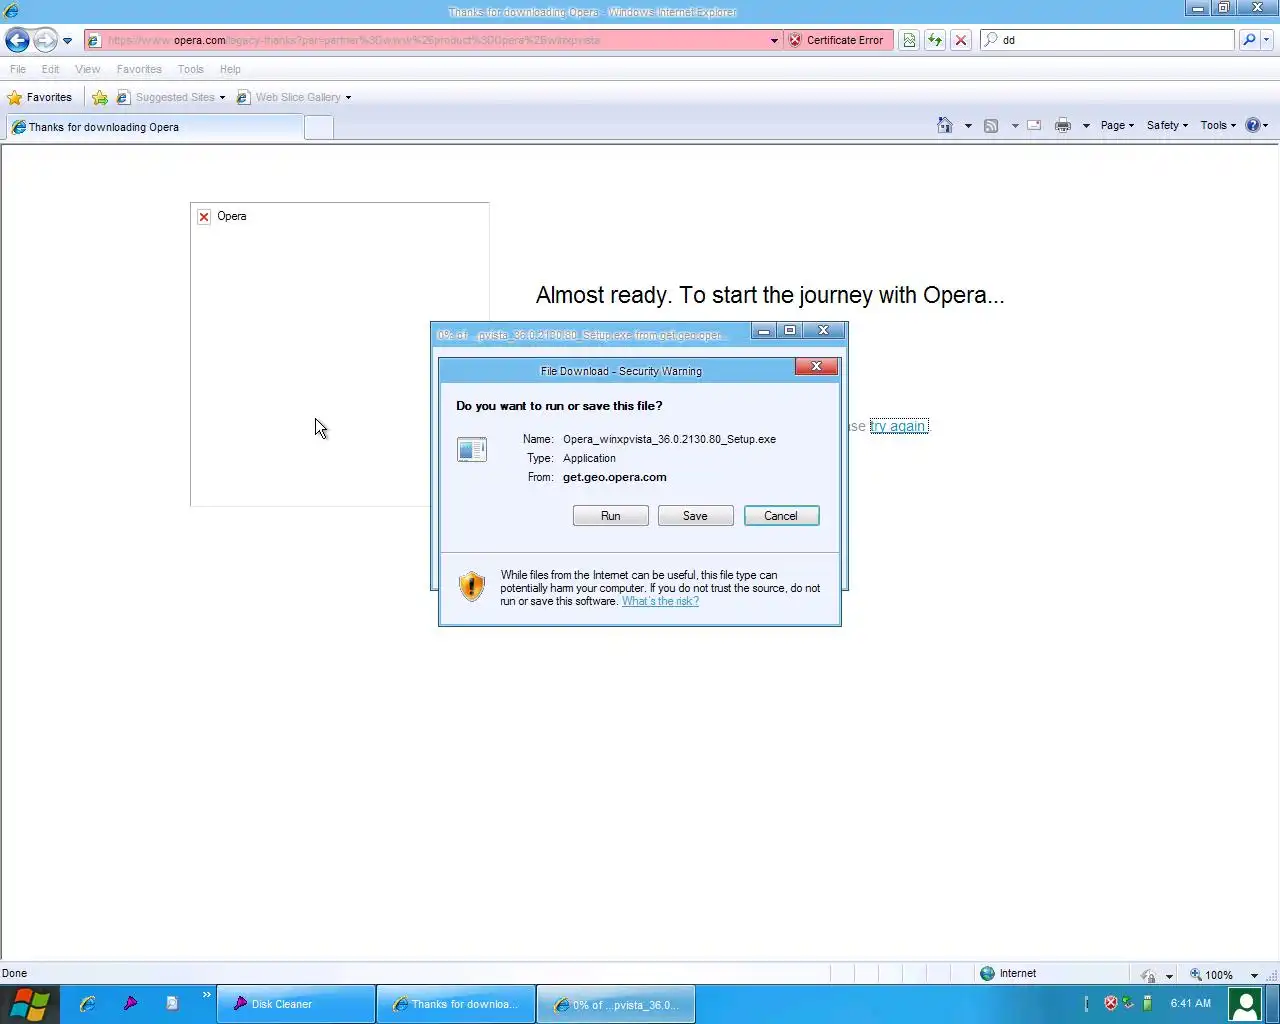The width and height of the screenshot is (1280, 1024).
Task: Open the Tools command bar menu
Action: (x=1218, y=125)
